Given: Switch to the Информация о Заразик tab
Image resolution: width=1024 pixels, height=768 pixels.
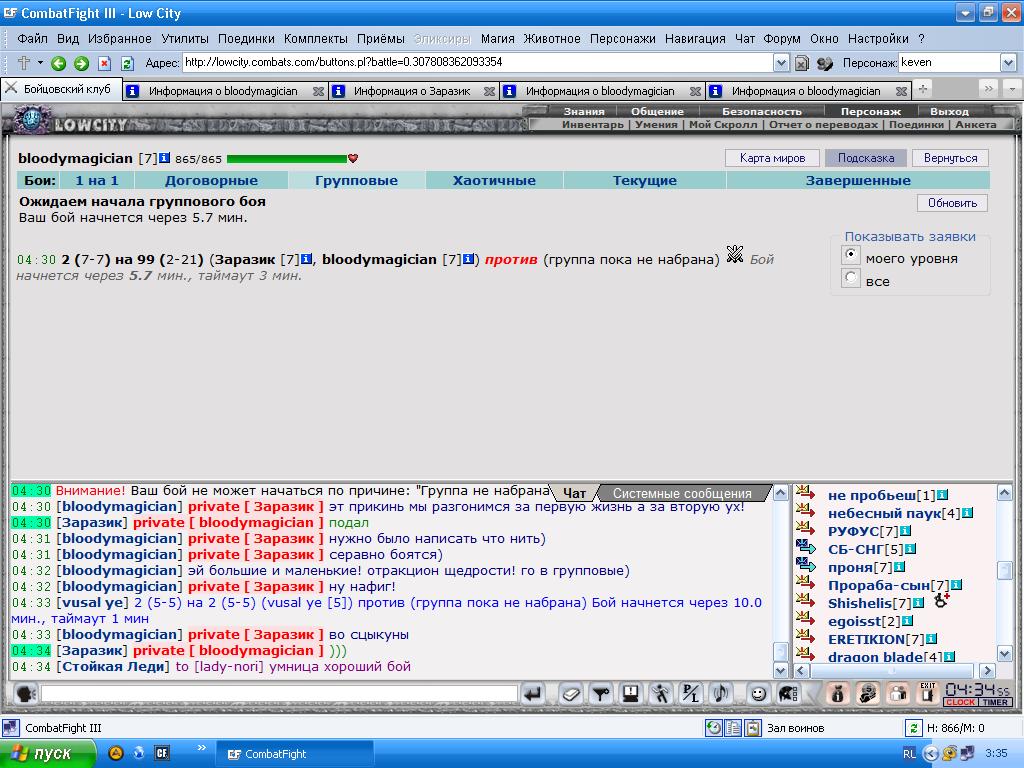Looking at the screenshot, I should 412,91.
